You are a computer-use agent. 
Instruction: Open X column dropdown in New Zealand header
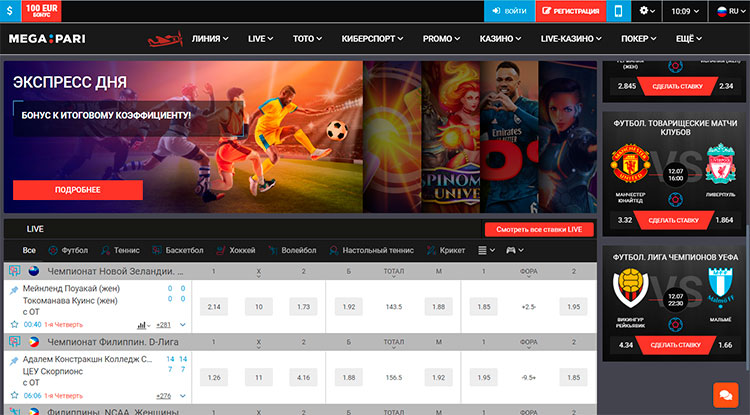pos(258,273)
